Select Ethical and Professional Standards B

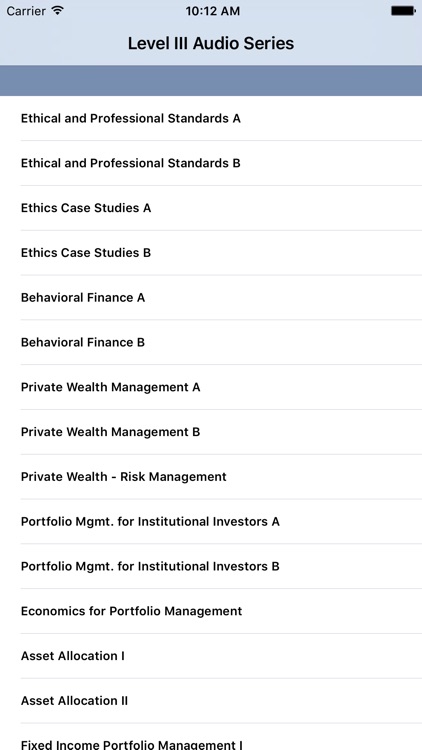211,163
